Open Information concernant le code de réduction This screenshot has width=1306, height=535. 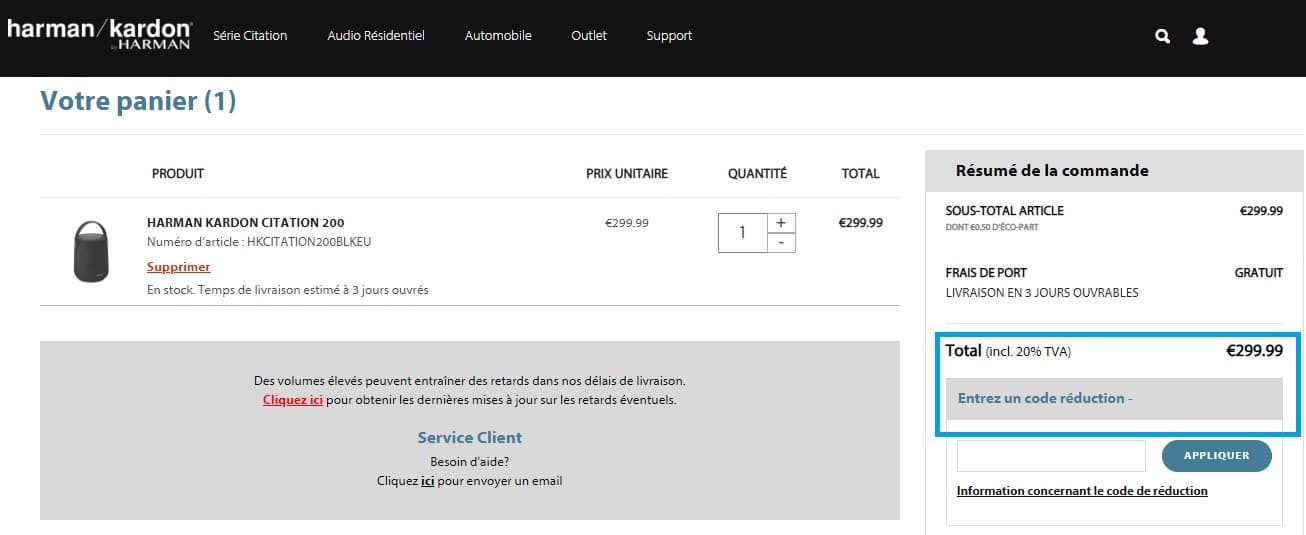(1082, 491)
